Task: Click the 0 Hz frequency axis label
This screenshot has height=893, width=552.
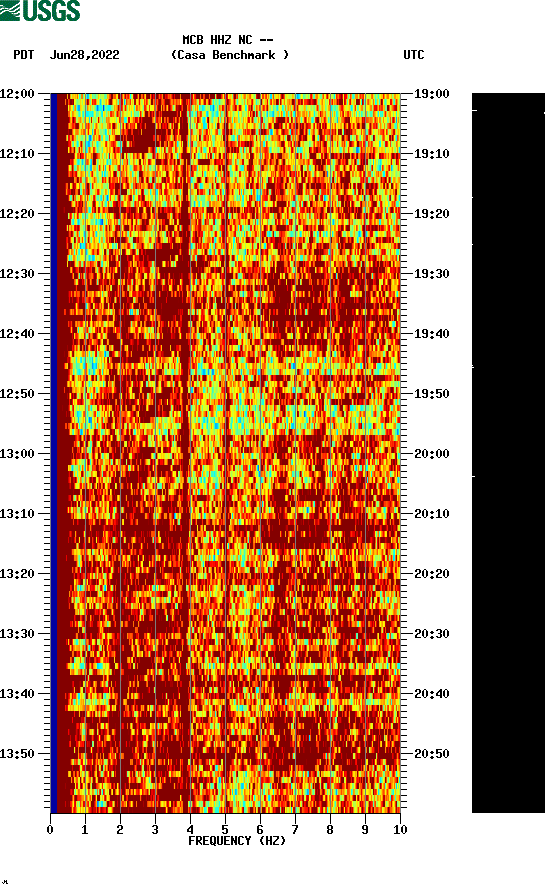Action: click(x=50, y=830)
